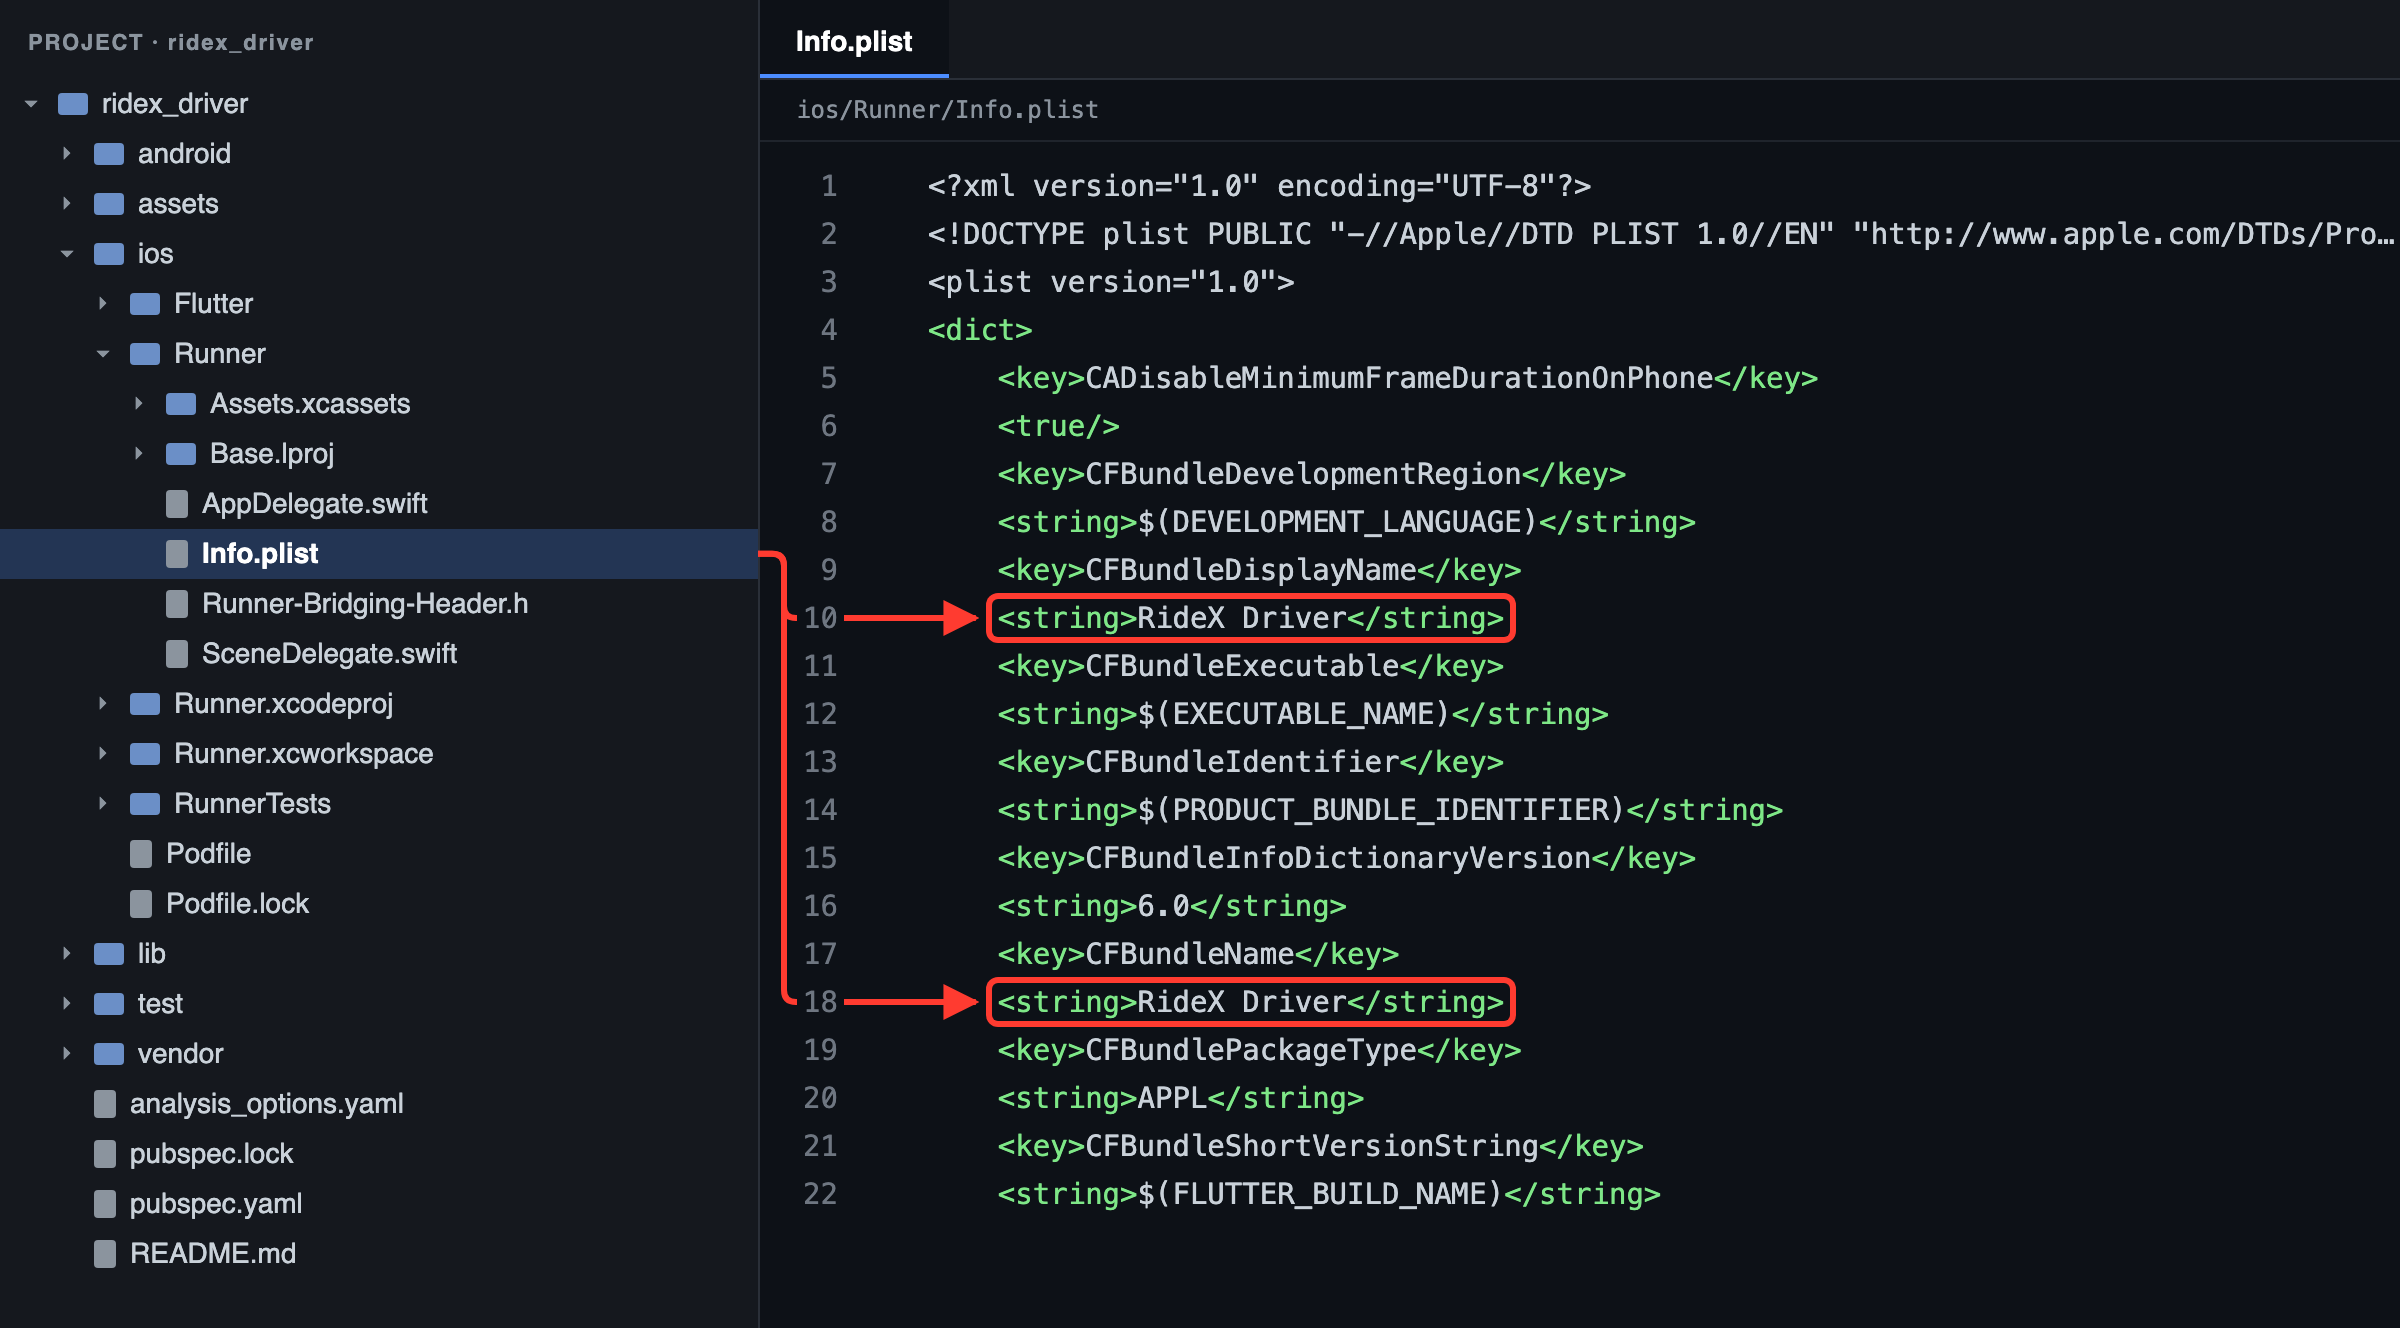This screenshot has height=1328, width=2400.
Task: Expand the test folder arrow
Action: pos(67,1004)
